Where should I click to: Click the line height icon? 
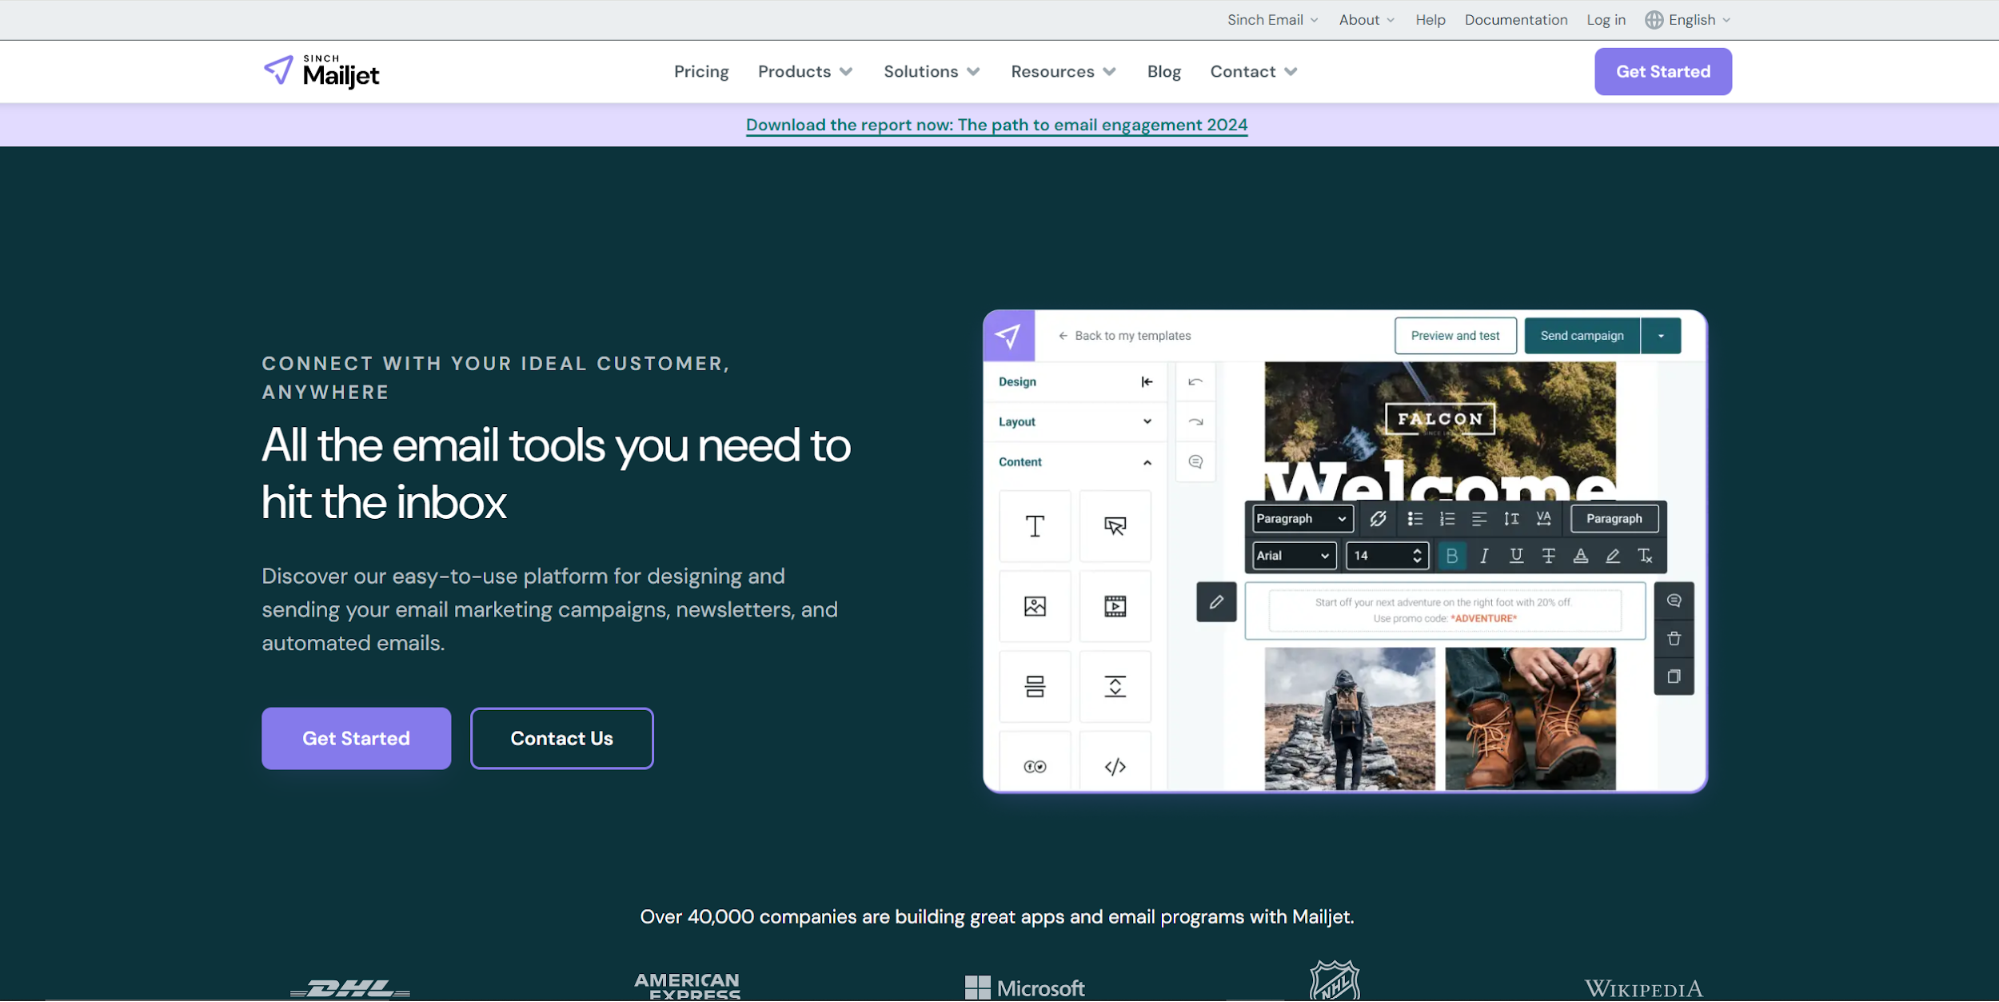click(1511, 518)
